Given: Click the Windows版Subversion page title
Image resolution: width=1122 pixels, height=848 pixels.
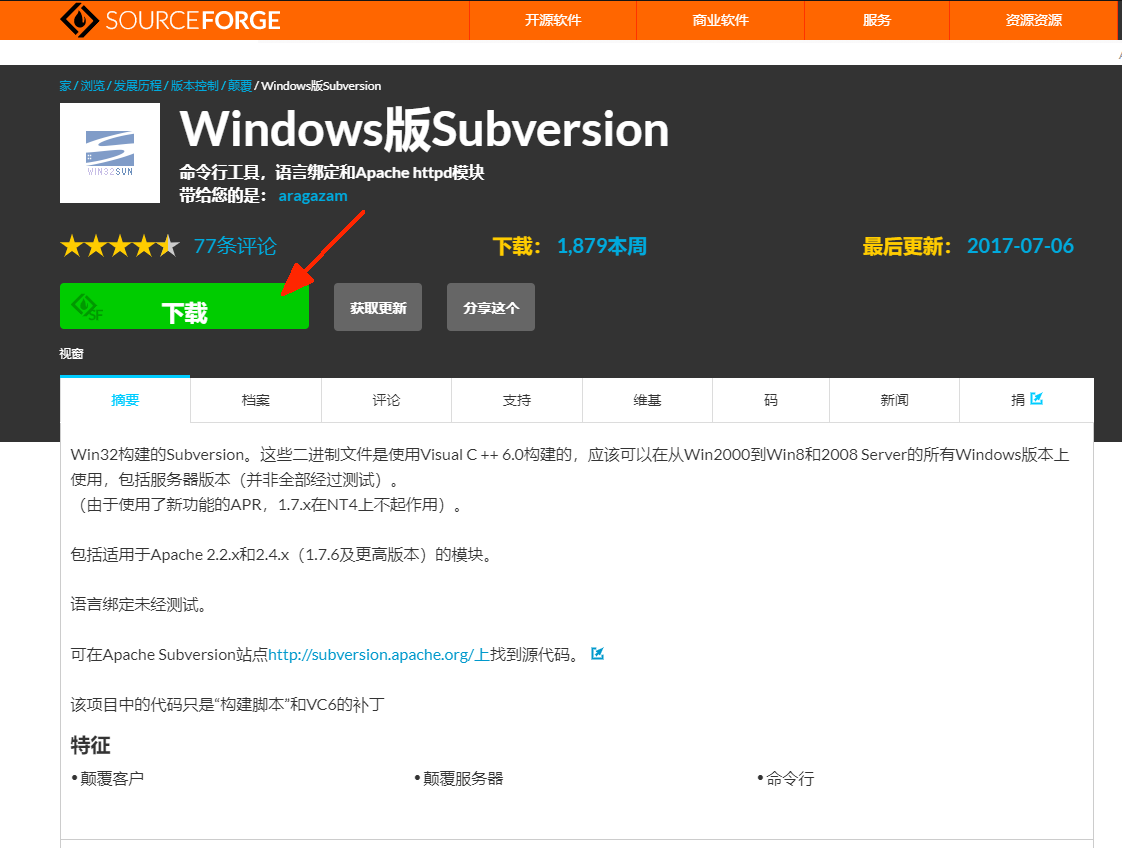Looking at the screenshot, I should coord(424,130).
